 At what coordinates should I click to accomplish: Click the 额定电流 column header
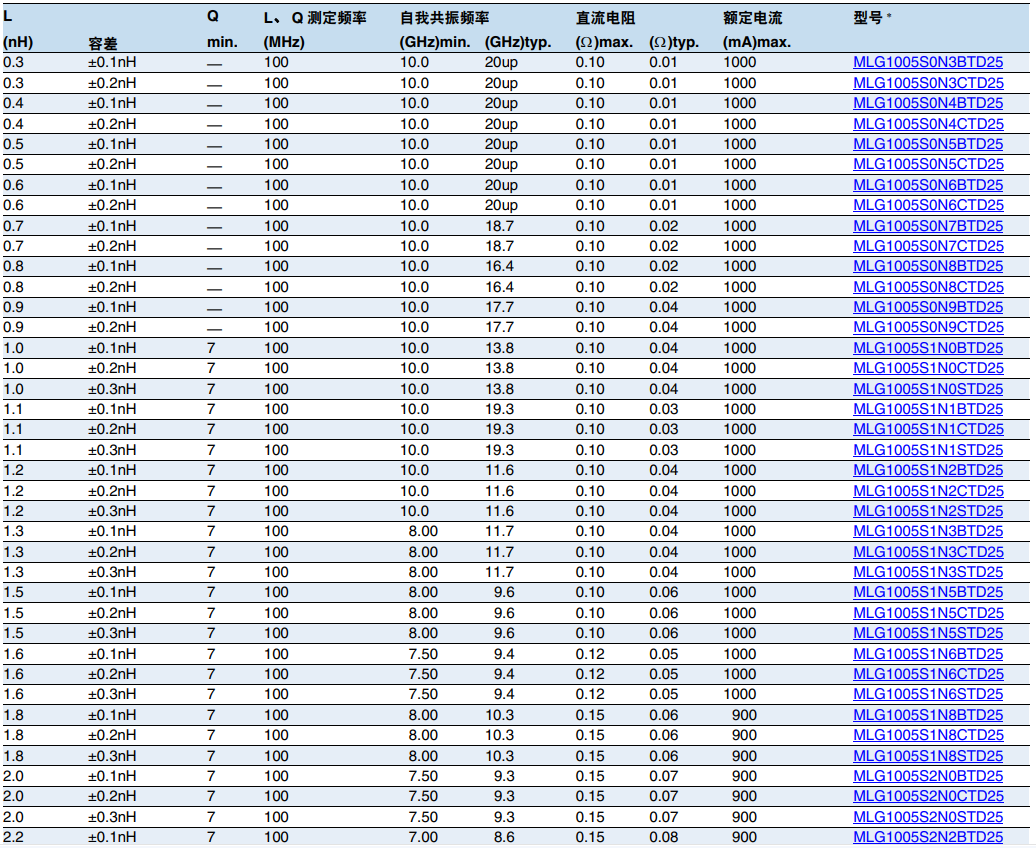point(752,18)
